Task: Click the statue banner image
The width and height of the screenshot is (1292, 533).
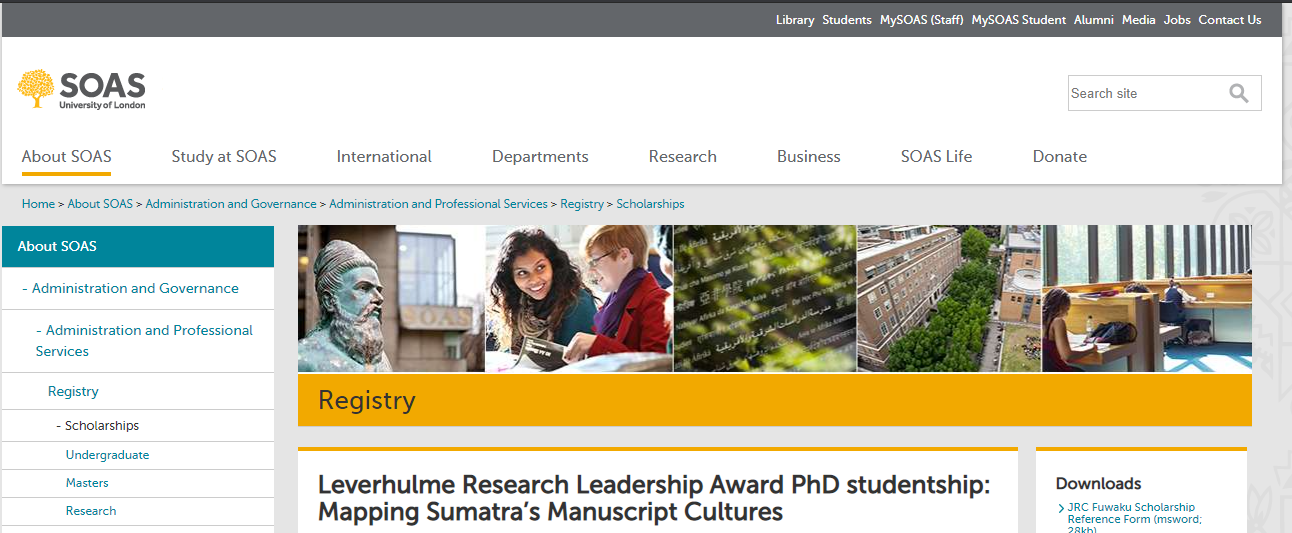Action: [391, 298]
